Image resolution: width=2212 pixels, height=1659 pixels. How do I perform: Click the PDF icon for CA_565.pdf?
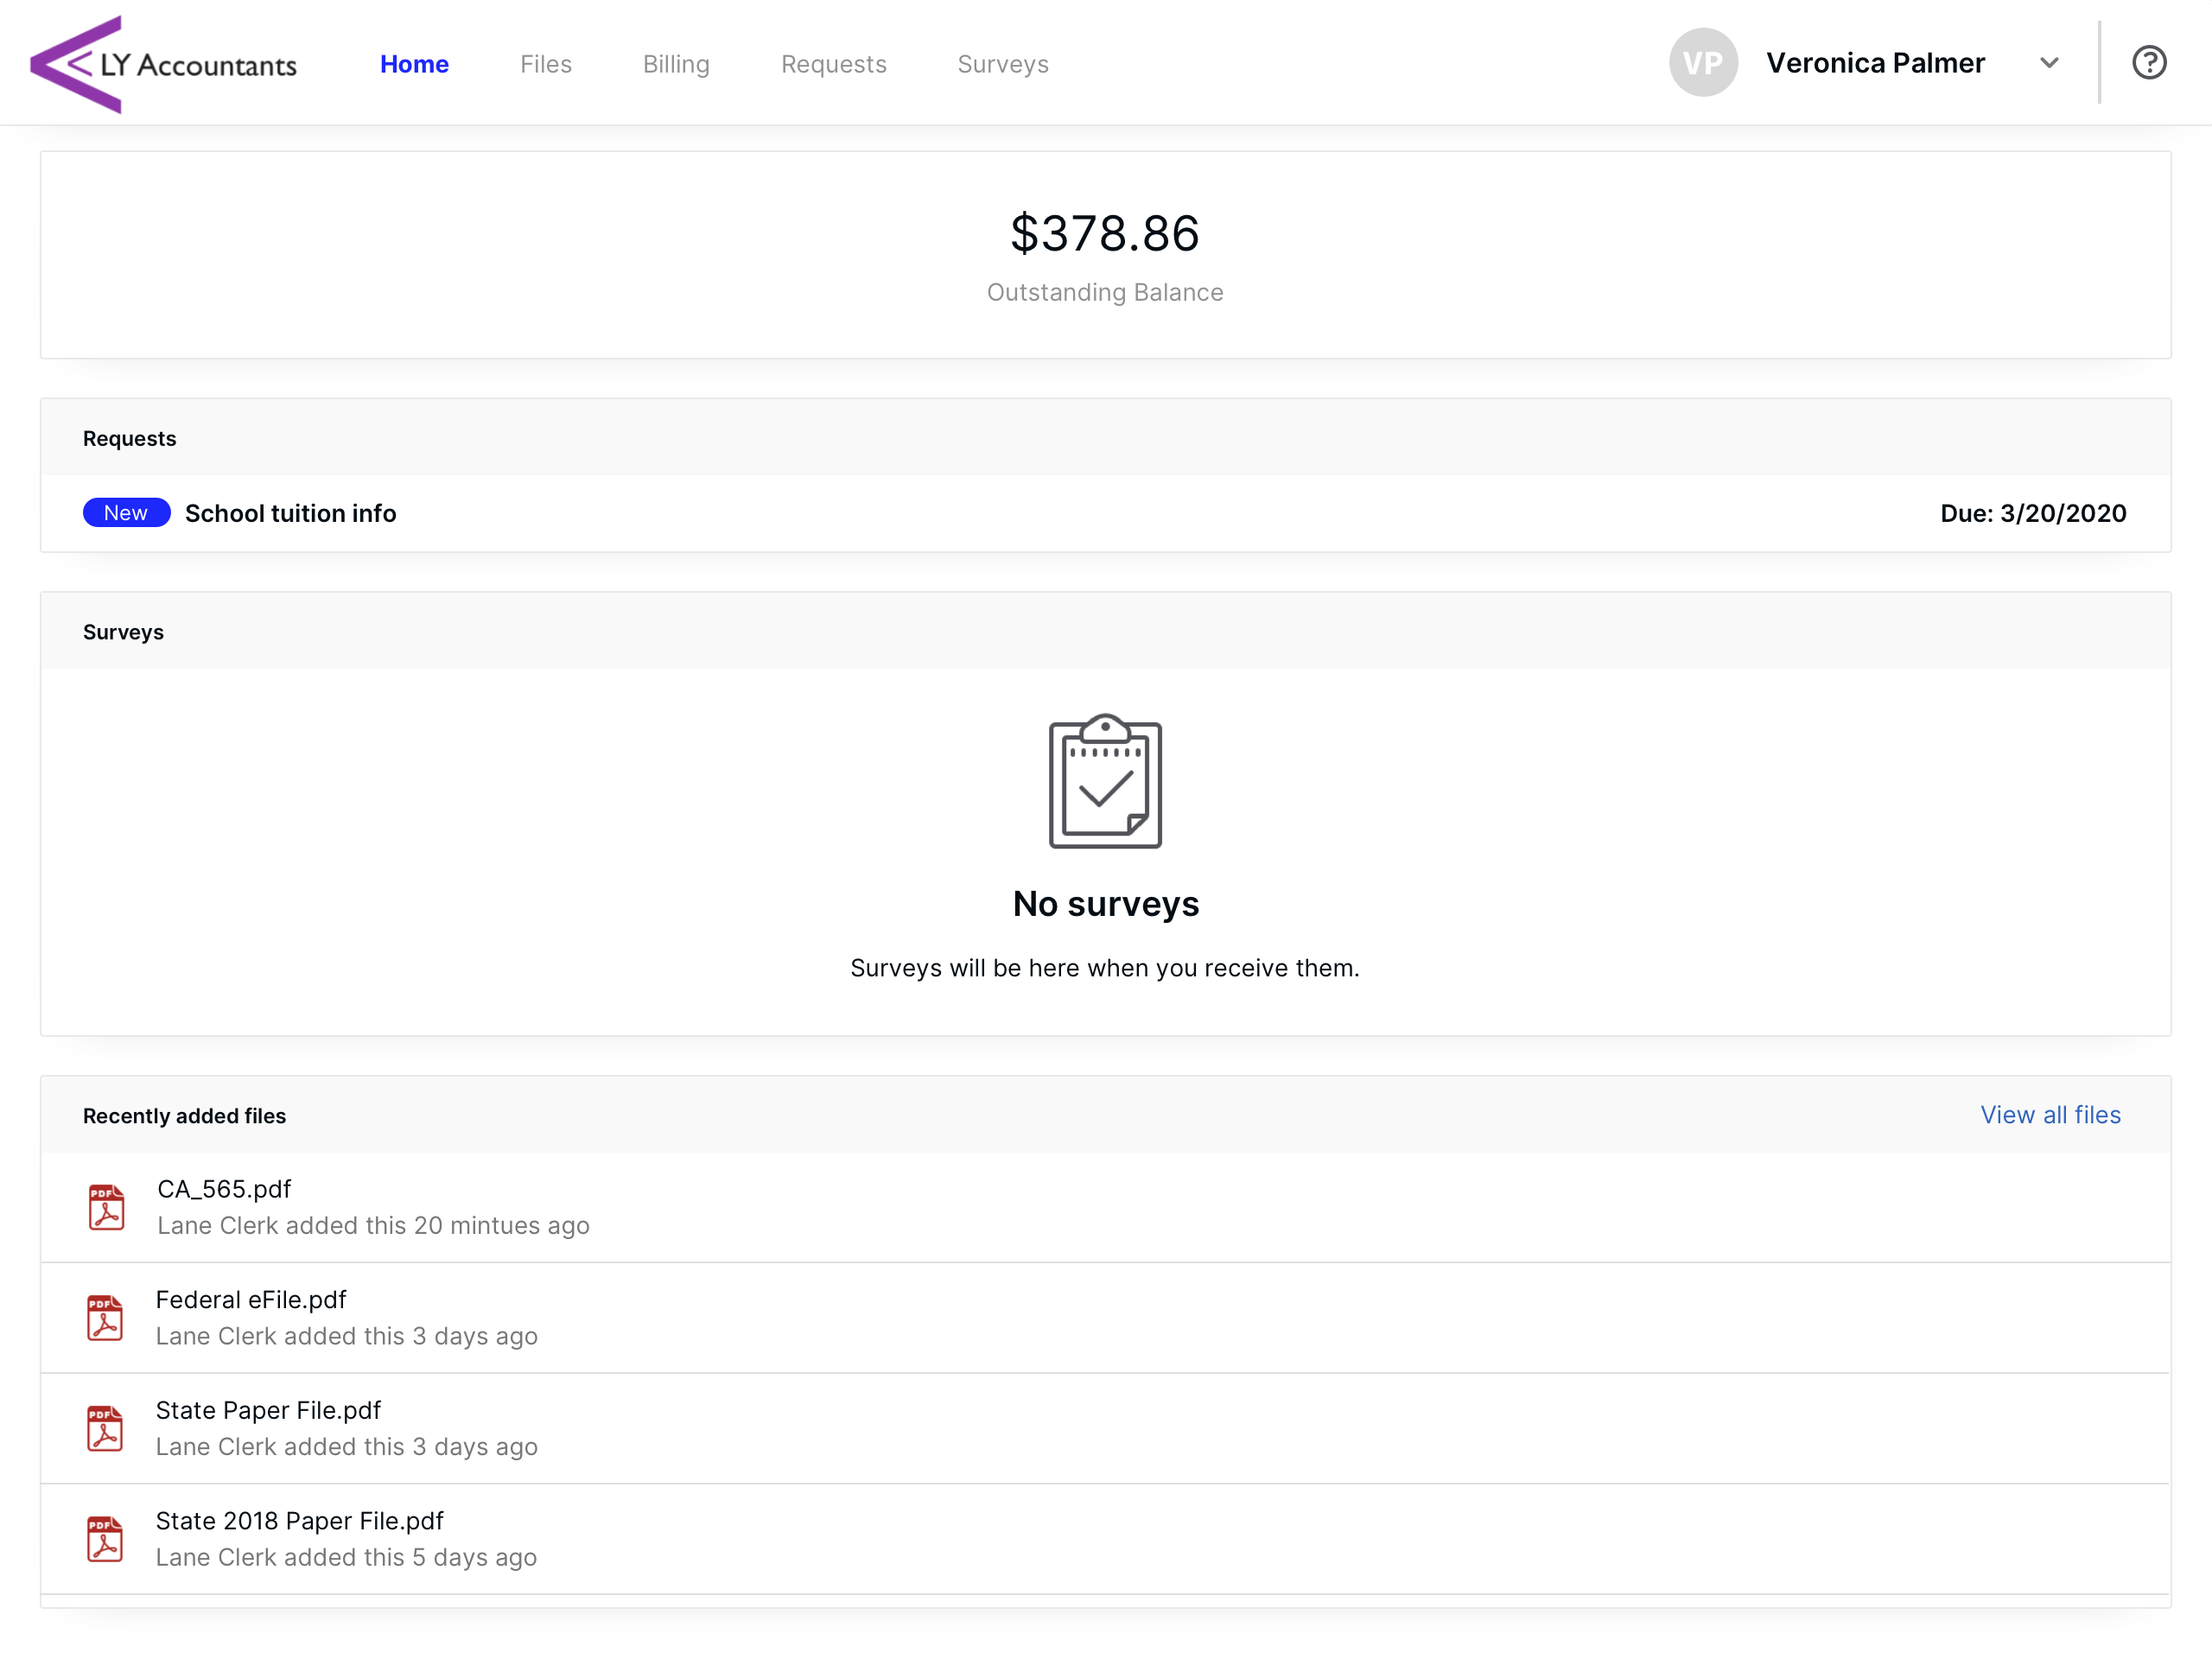point(106,1207)
